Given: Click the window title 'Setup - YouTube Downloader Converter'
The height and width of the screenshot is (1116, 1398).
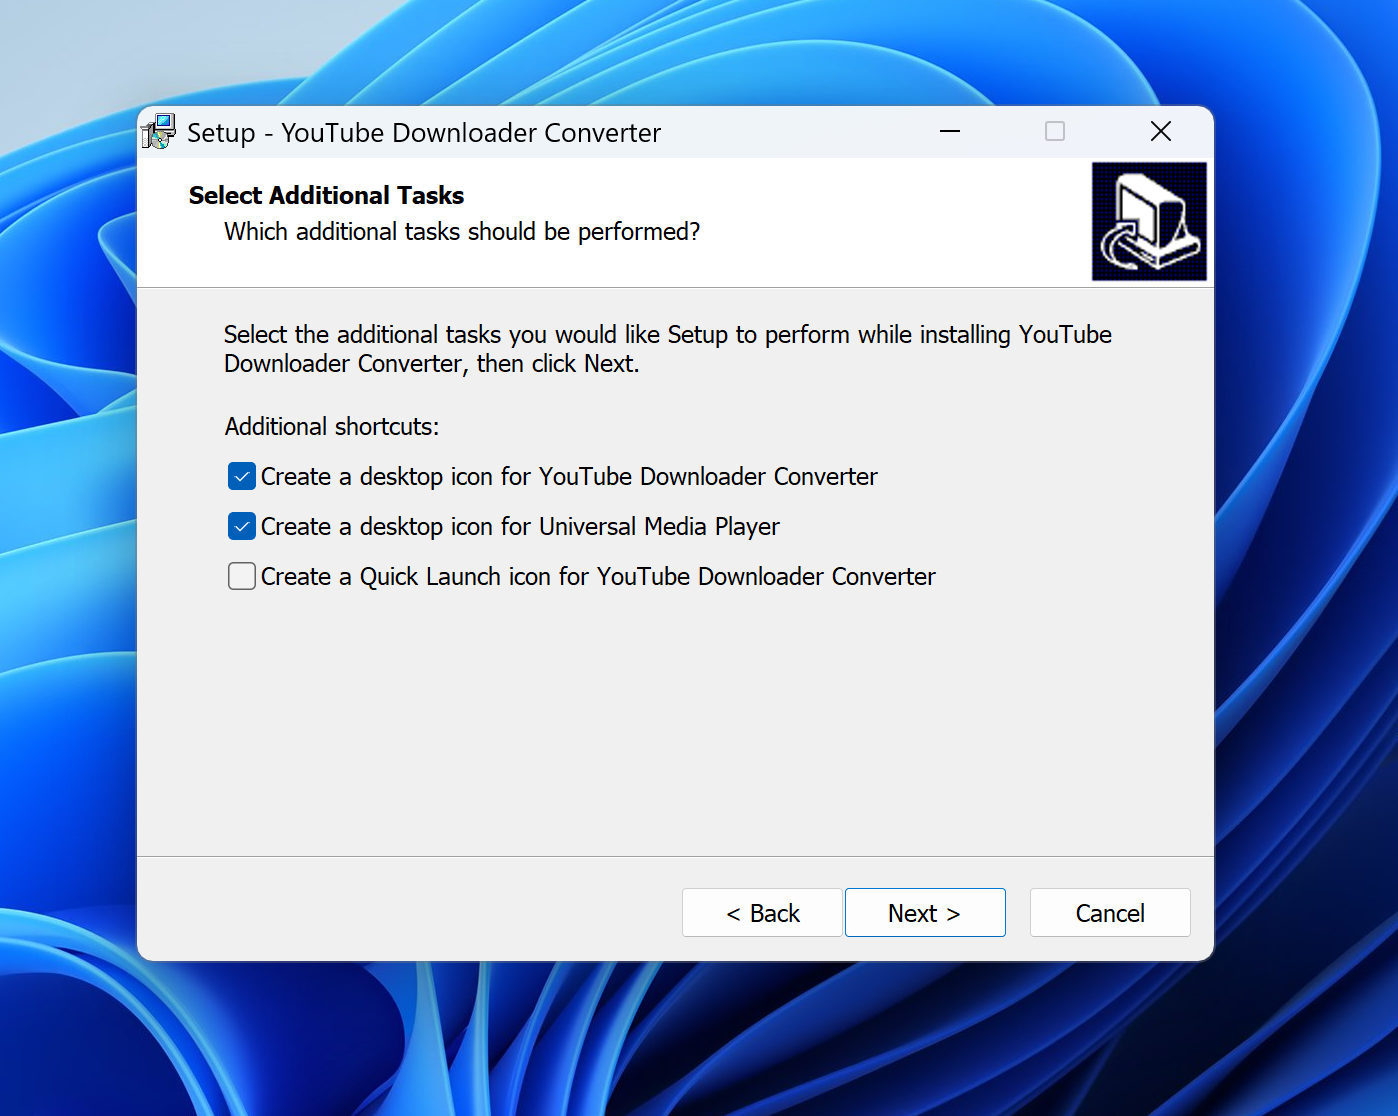Looking at the screenshot, I should tap(424, 133).
